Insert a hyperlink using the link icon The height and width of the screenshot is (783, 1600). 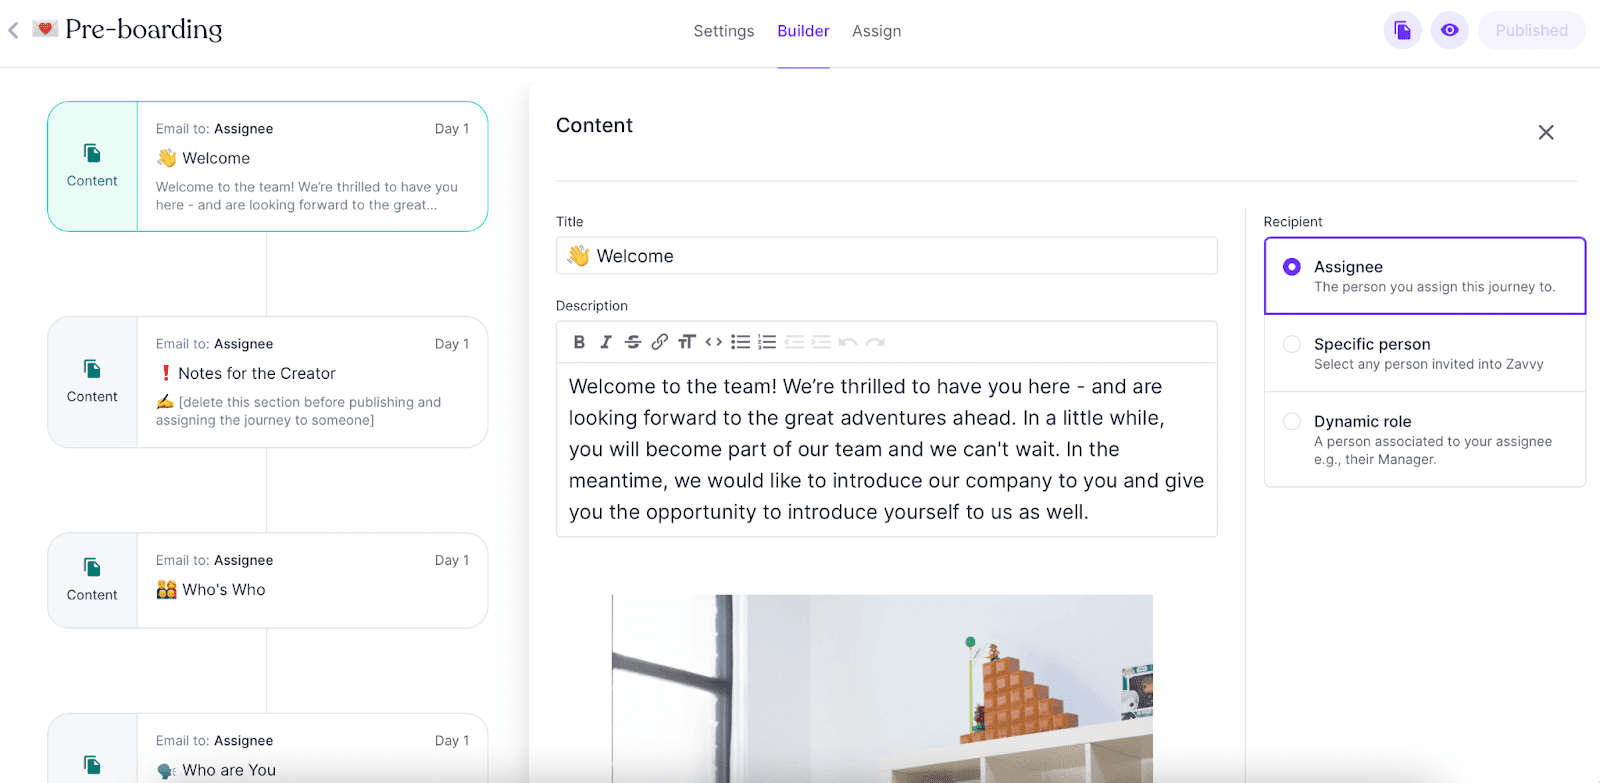point(659,341)
